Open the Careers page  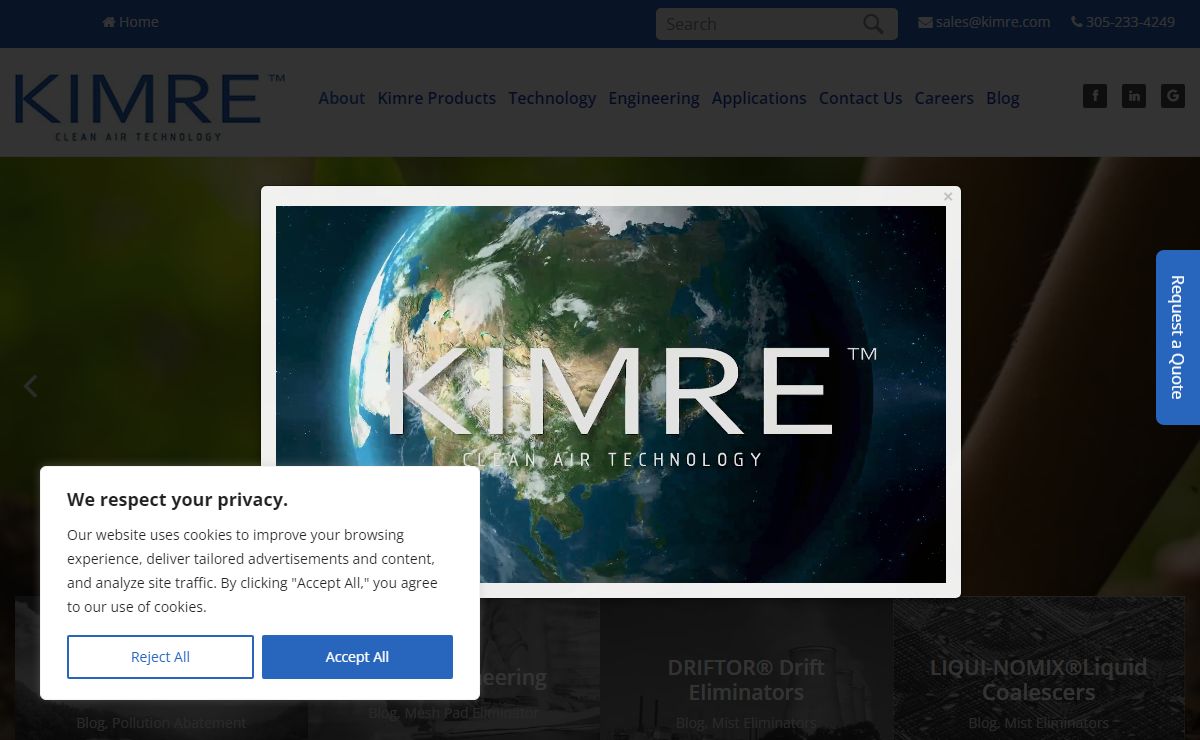[944, 98]
